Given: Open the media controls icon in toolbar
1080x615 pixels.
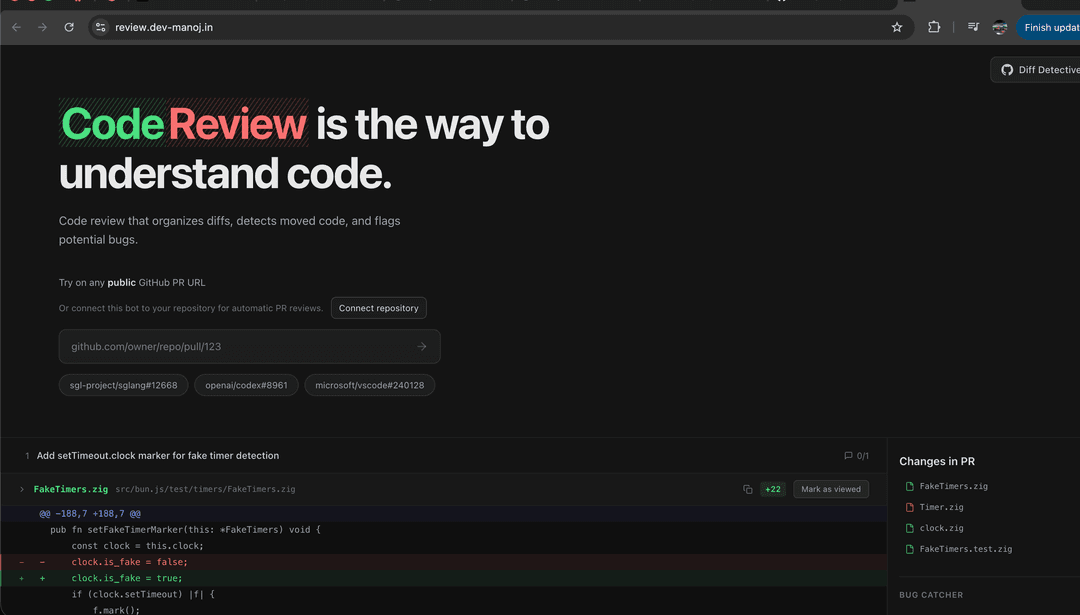Looking at the screenshot, I should tap(973, 28).
